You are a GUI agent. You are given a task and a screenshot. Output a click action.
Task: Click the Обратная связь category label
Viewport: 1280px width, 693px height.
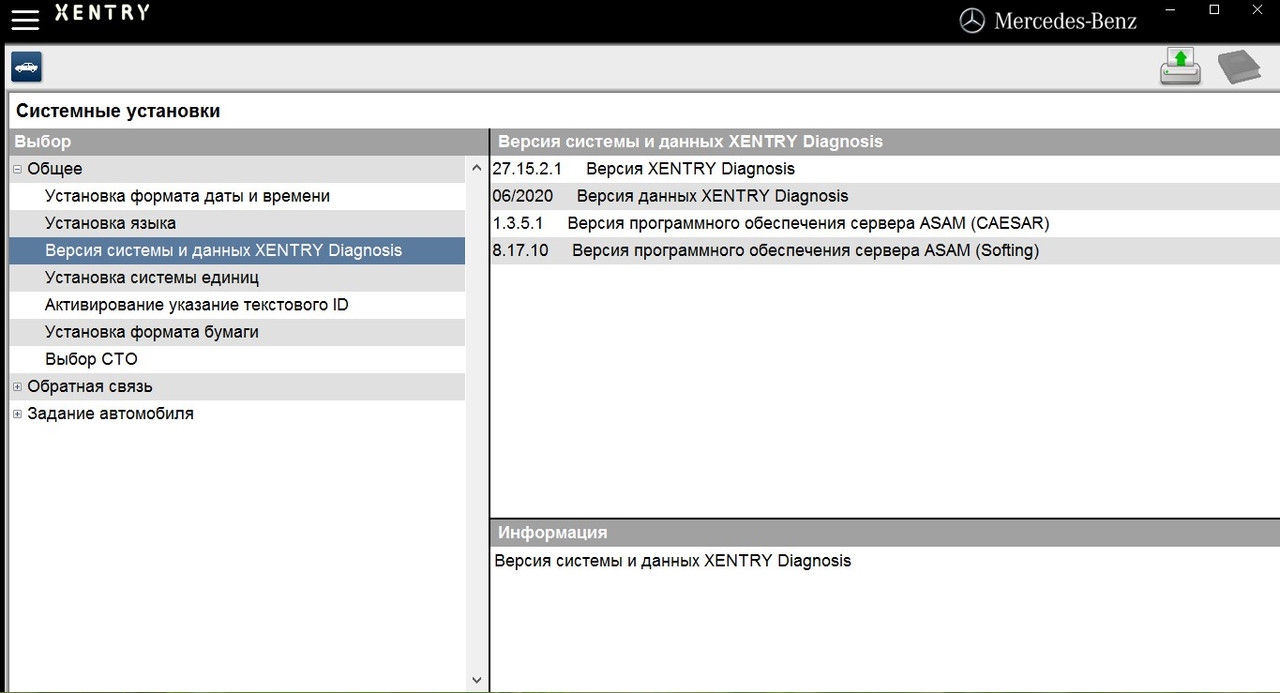[x=90, y=386]
